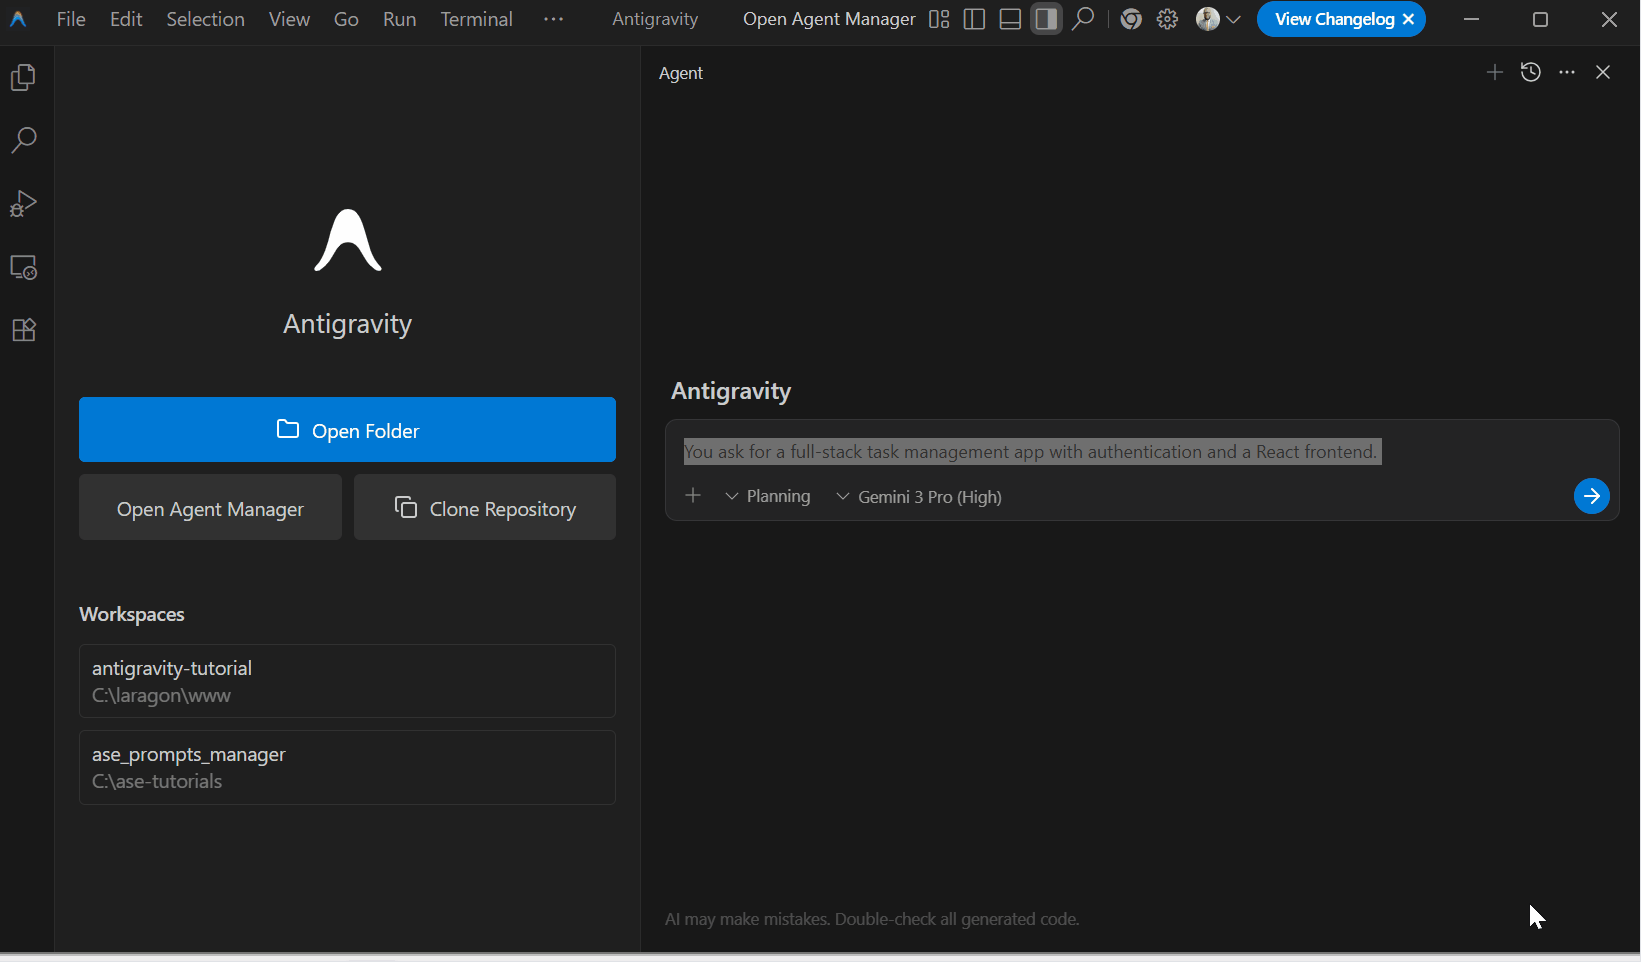
Task: Open Run and Debug view
Action: click(24, 204)
